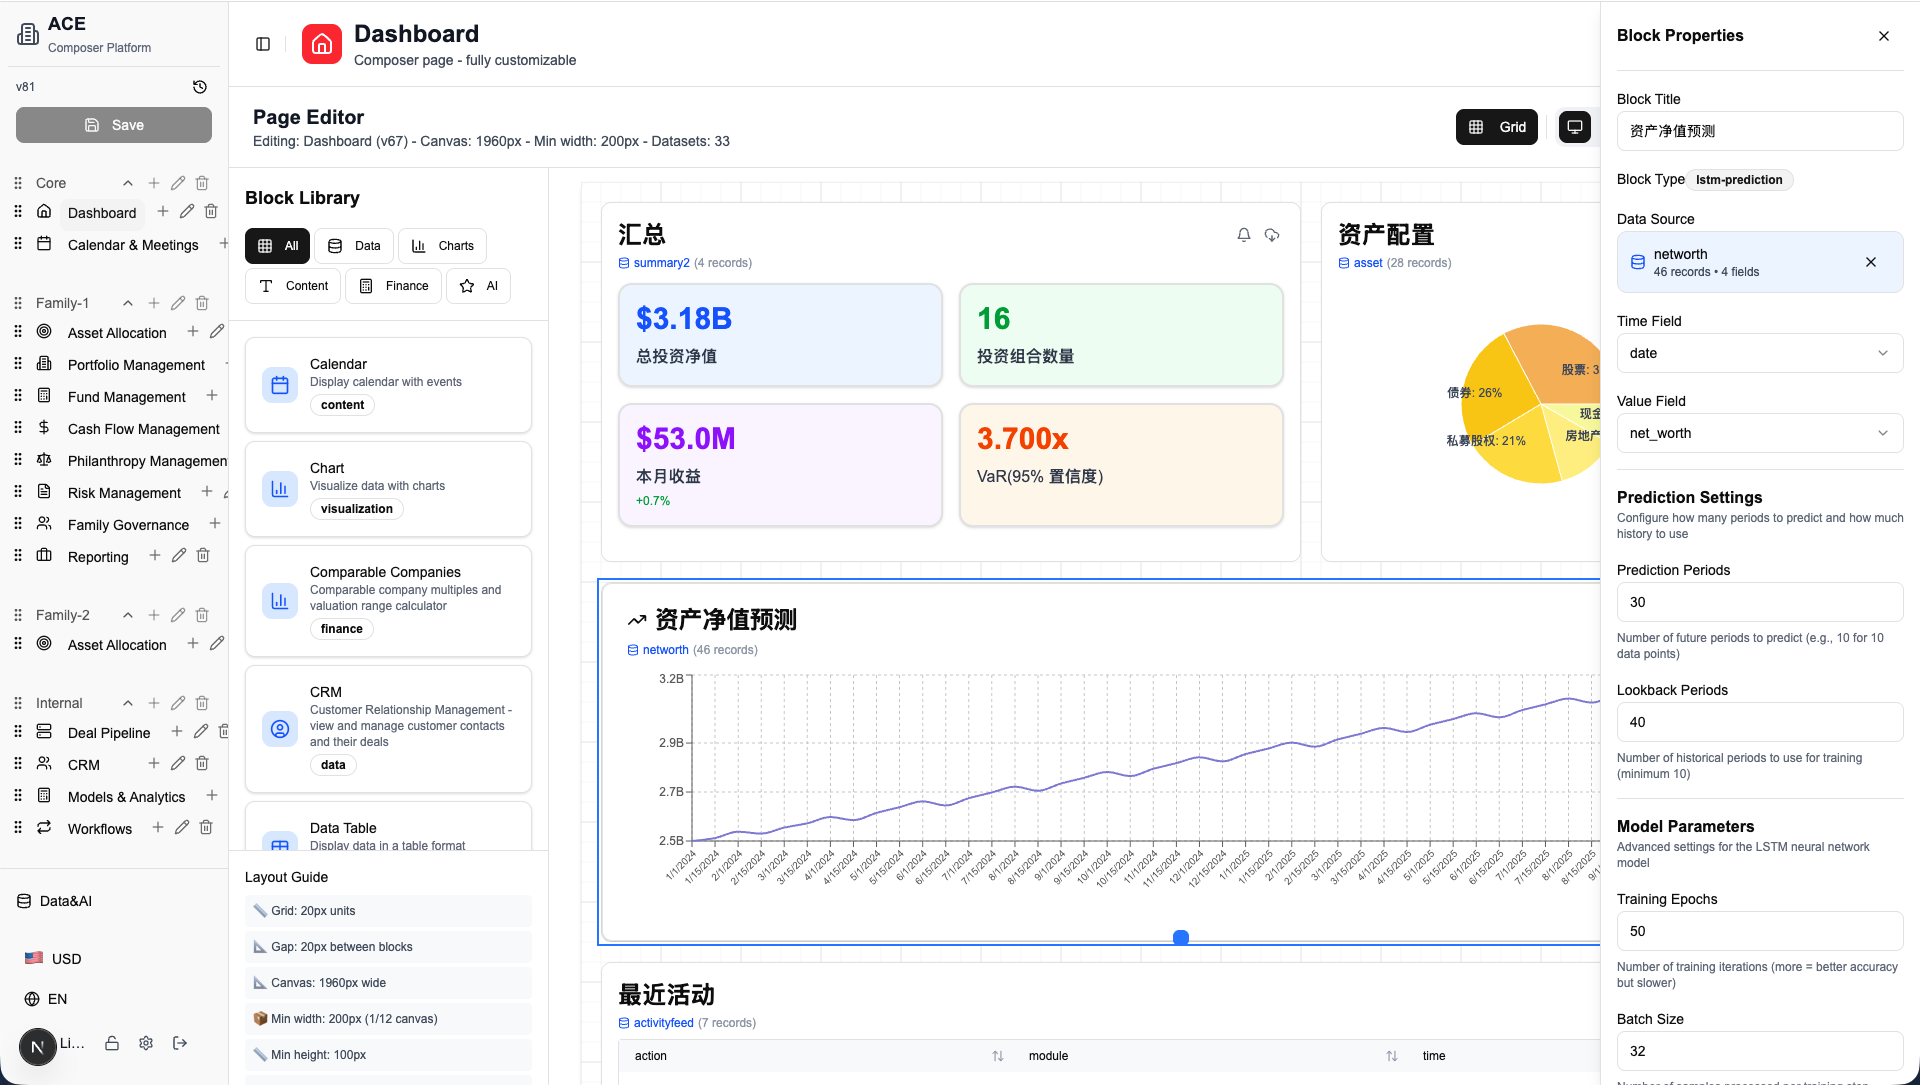The height and width of the screenshot is (1085, 1920).
Task: Toggle the lock icon in bottom sidebar
Action: 112,1043
